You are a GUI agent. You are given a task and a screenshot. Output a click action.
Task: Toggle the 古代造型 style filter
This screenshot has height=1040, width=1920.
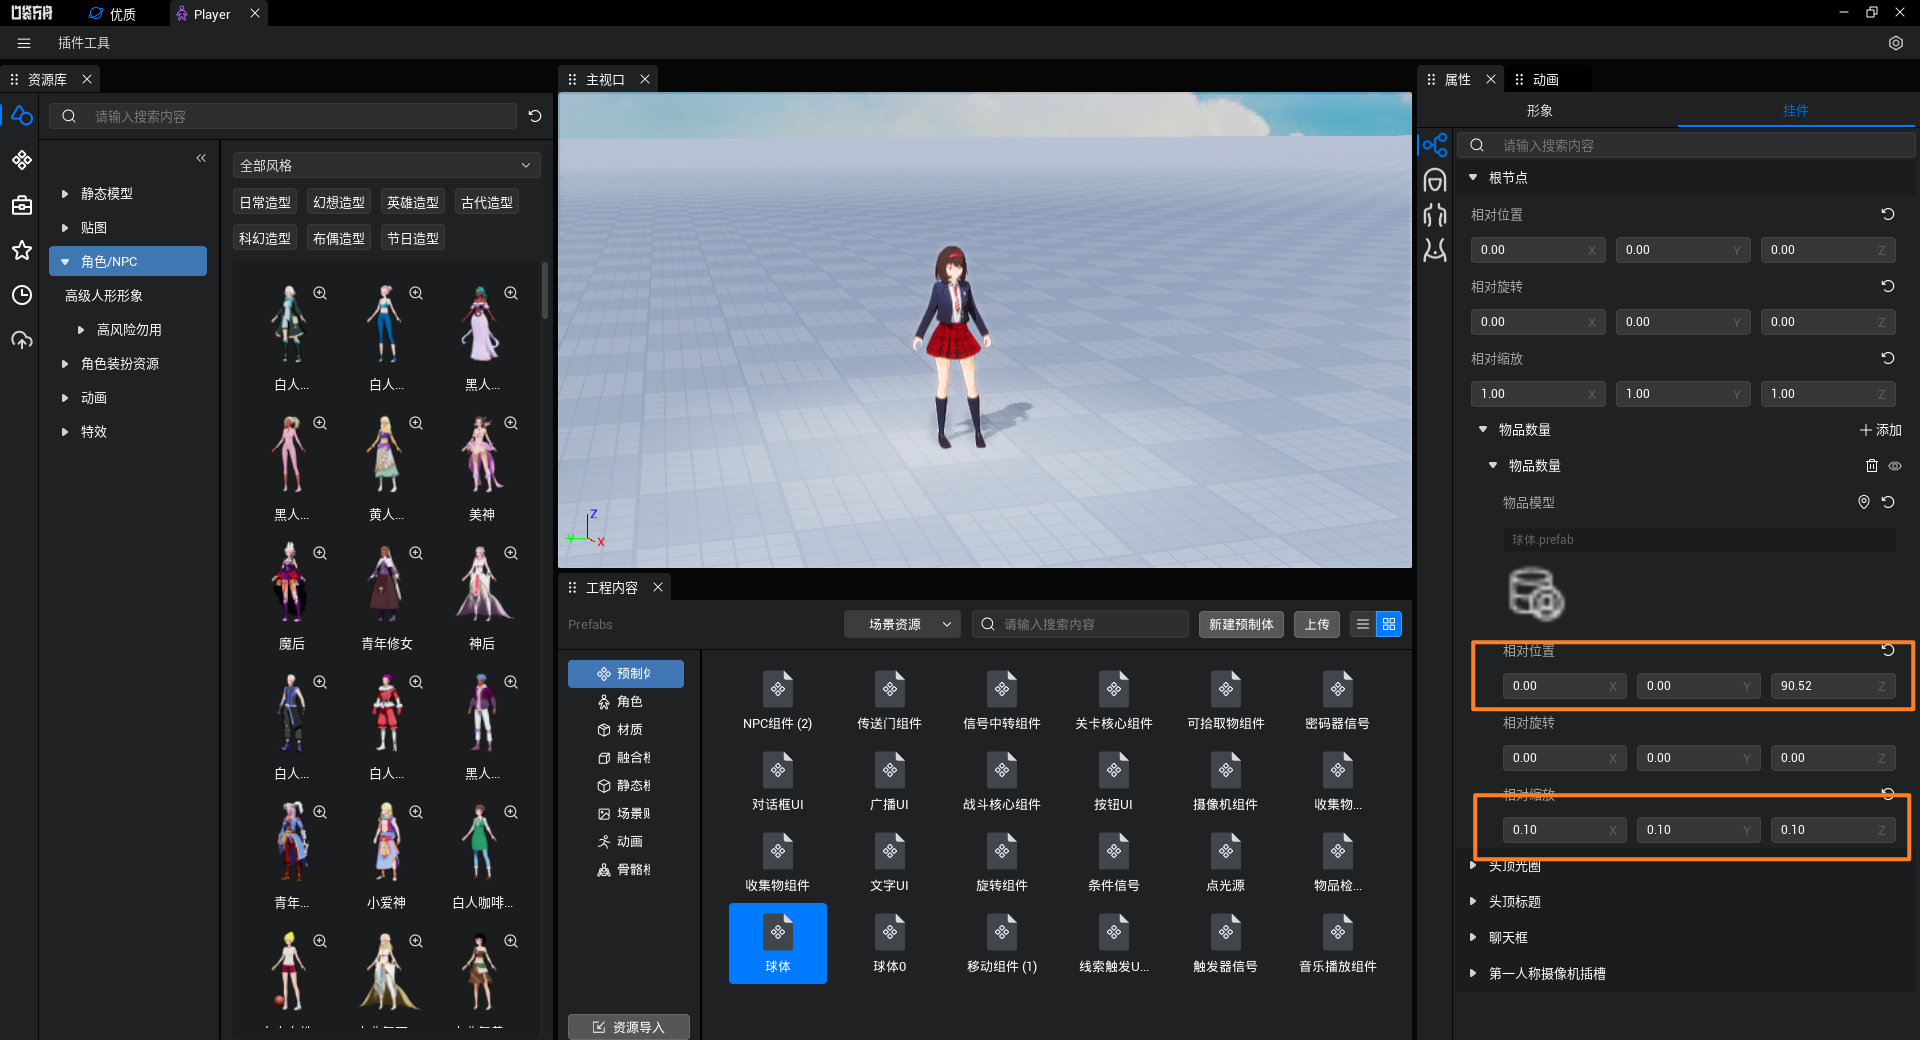pos(487,202)
